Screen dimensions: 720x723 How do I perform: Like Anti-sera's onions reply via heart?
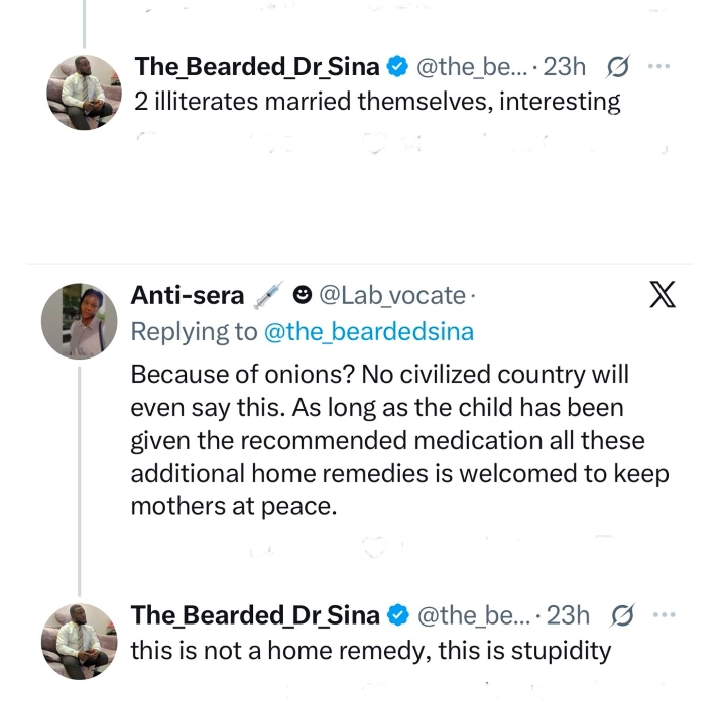375,547
